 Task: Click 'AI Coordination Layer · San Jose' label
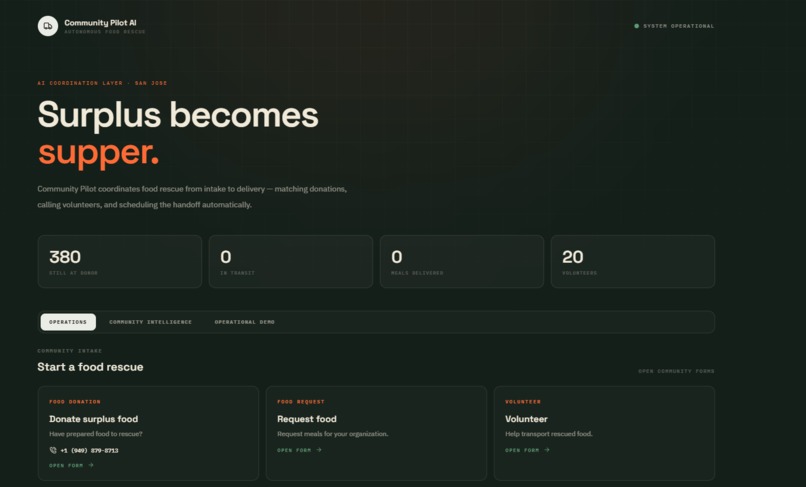(x=102, y=83)
